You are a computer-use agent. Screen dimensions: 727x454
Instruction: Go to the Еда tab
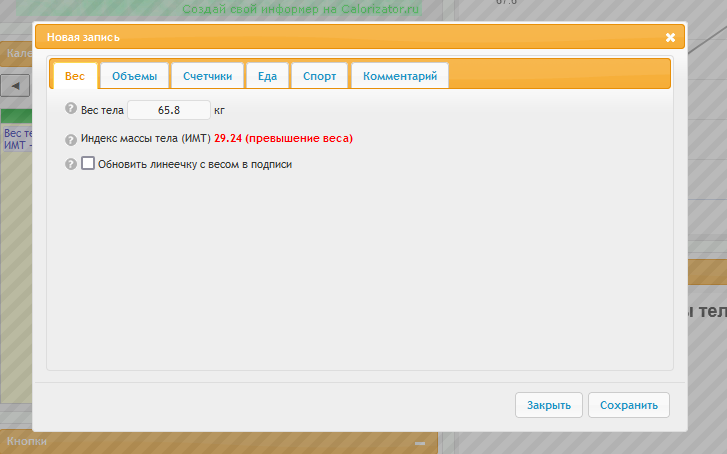(x=268, y=76)
